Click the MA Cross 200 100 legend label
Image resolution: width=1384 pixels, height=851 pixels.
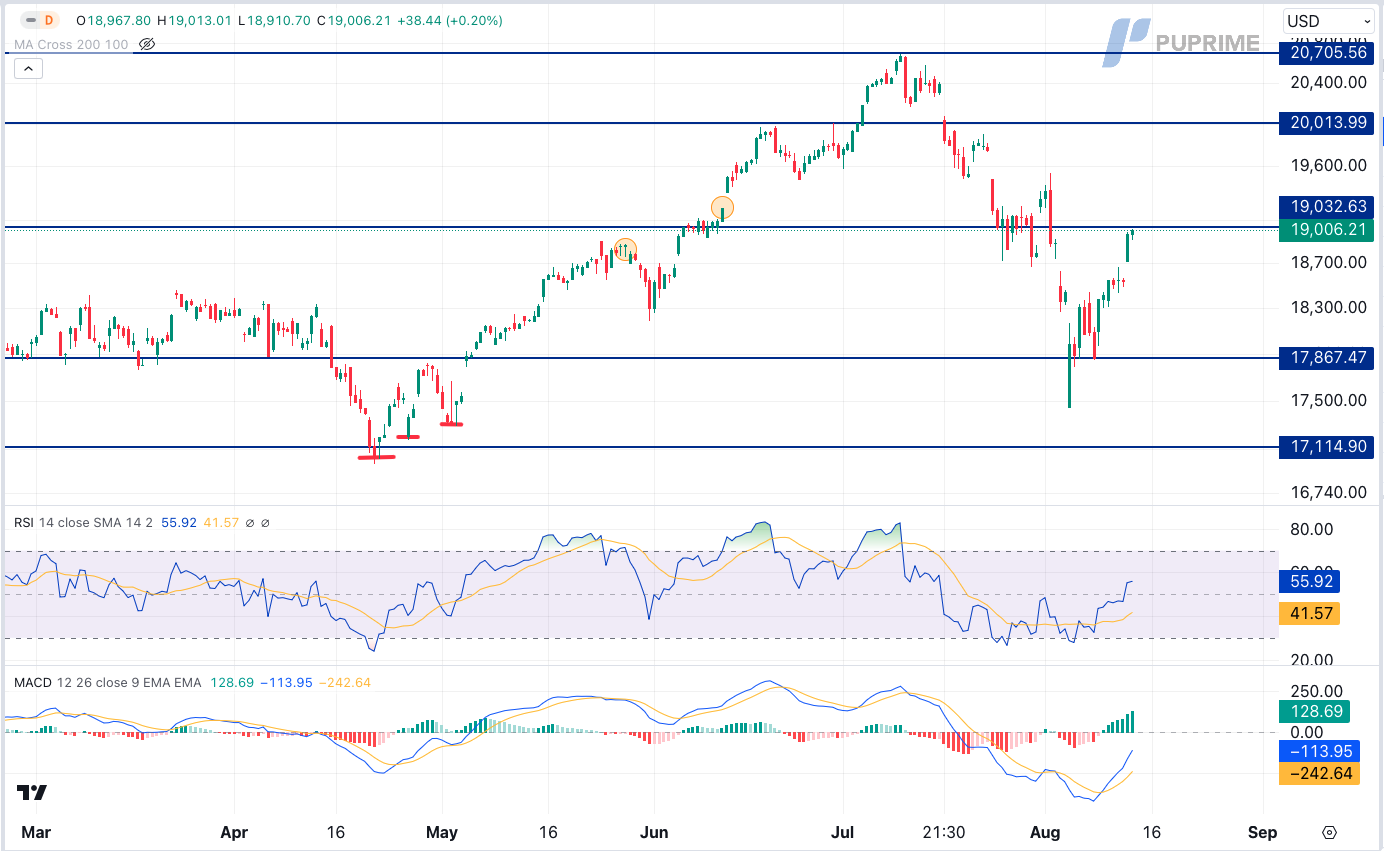click(x=71, y=44)
